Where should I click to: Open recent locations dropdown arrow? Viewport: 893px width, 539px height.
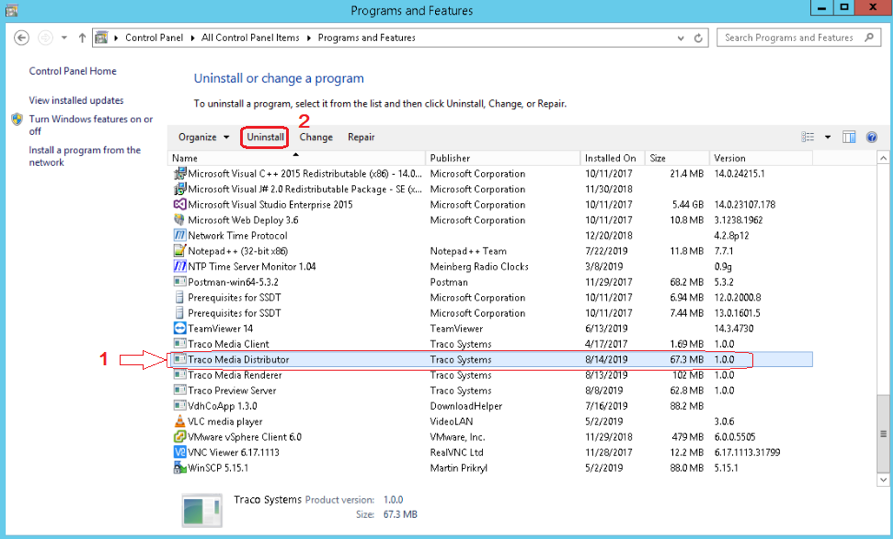[x=64, y=38]
